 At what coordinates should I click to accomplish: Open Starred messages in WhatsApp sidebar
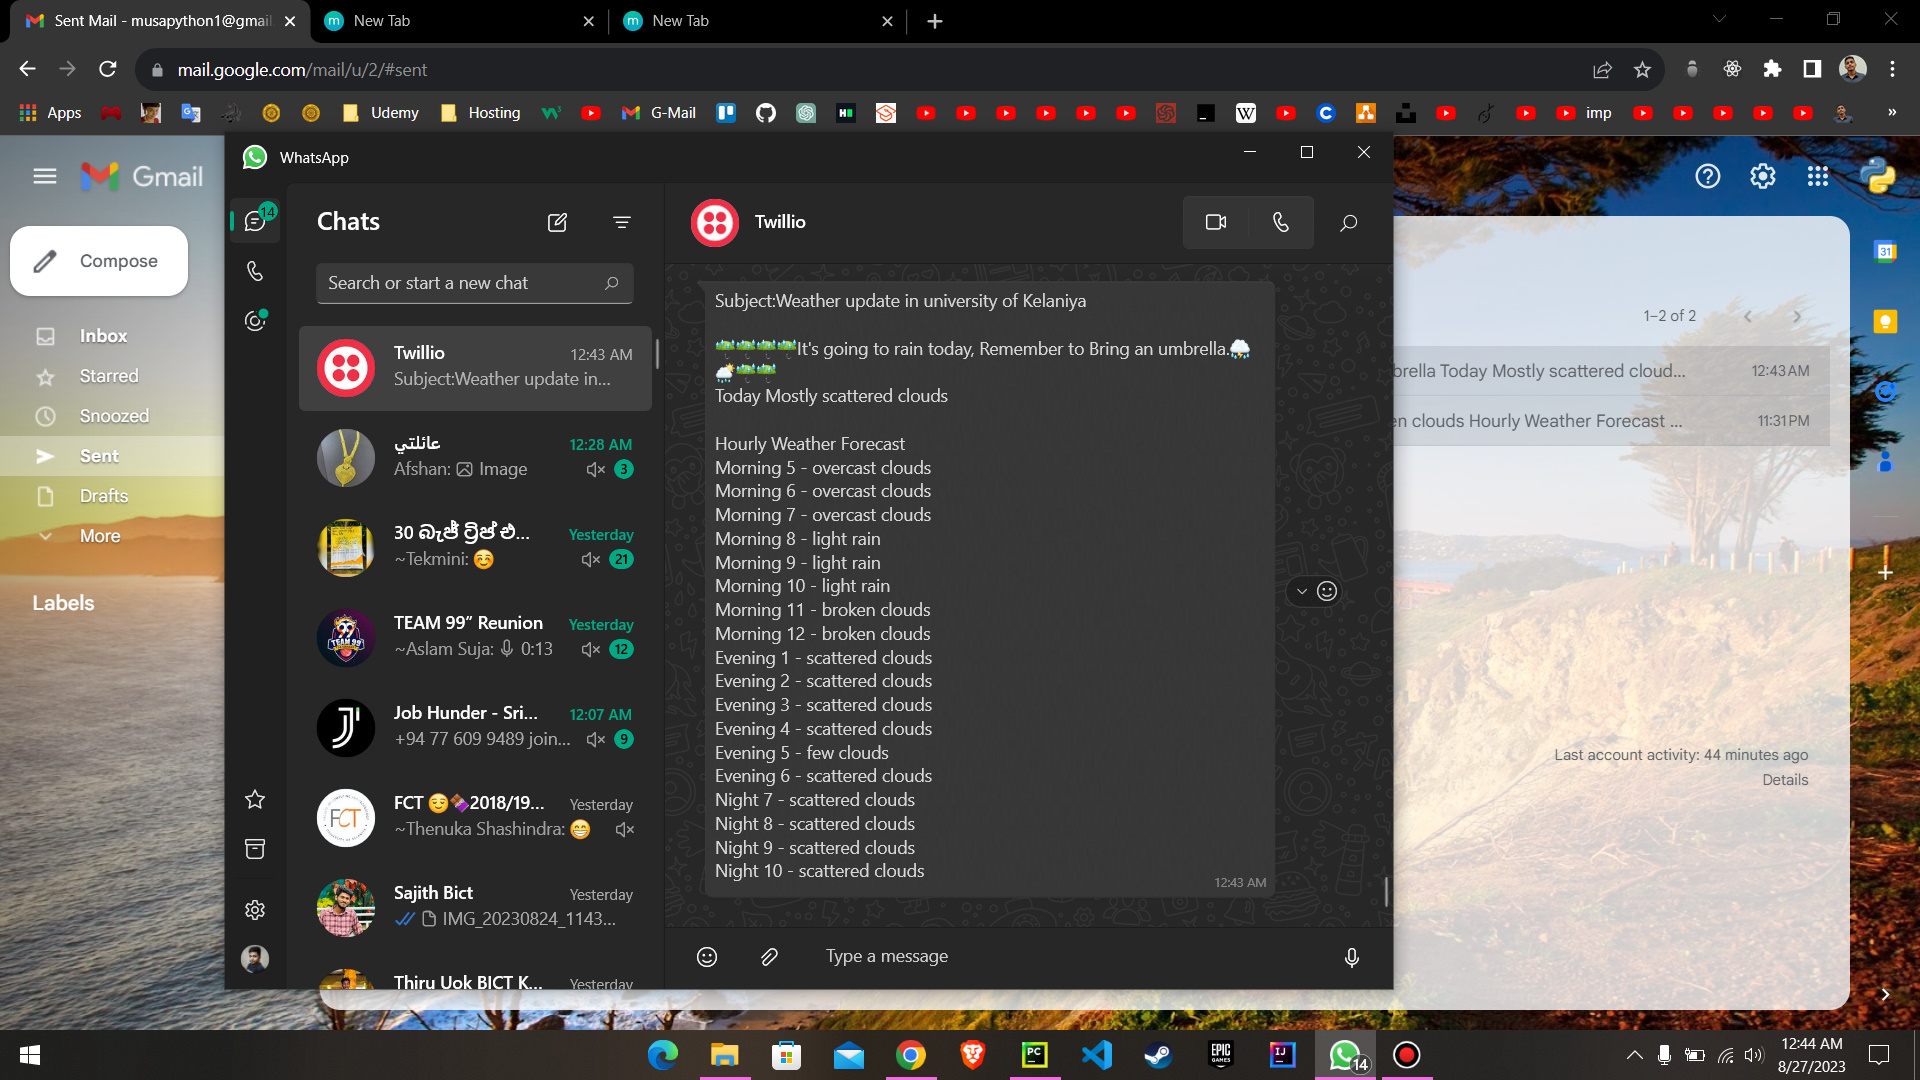(x=254, y=799)
